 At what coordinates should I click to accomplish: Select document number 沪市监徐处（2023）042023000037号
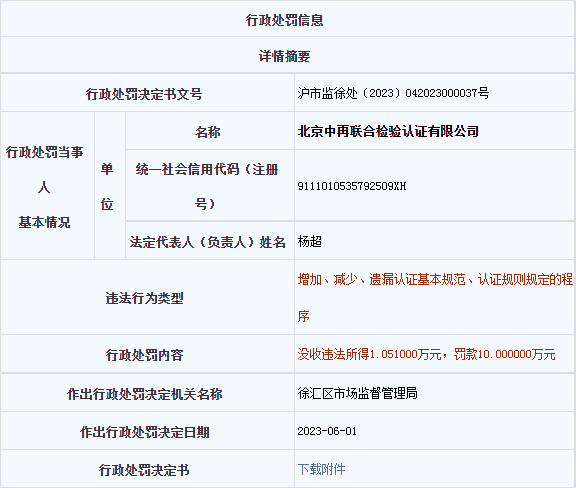(x=393, y=93)
